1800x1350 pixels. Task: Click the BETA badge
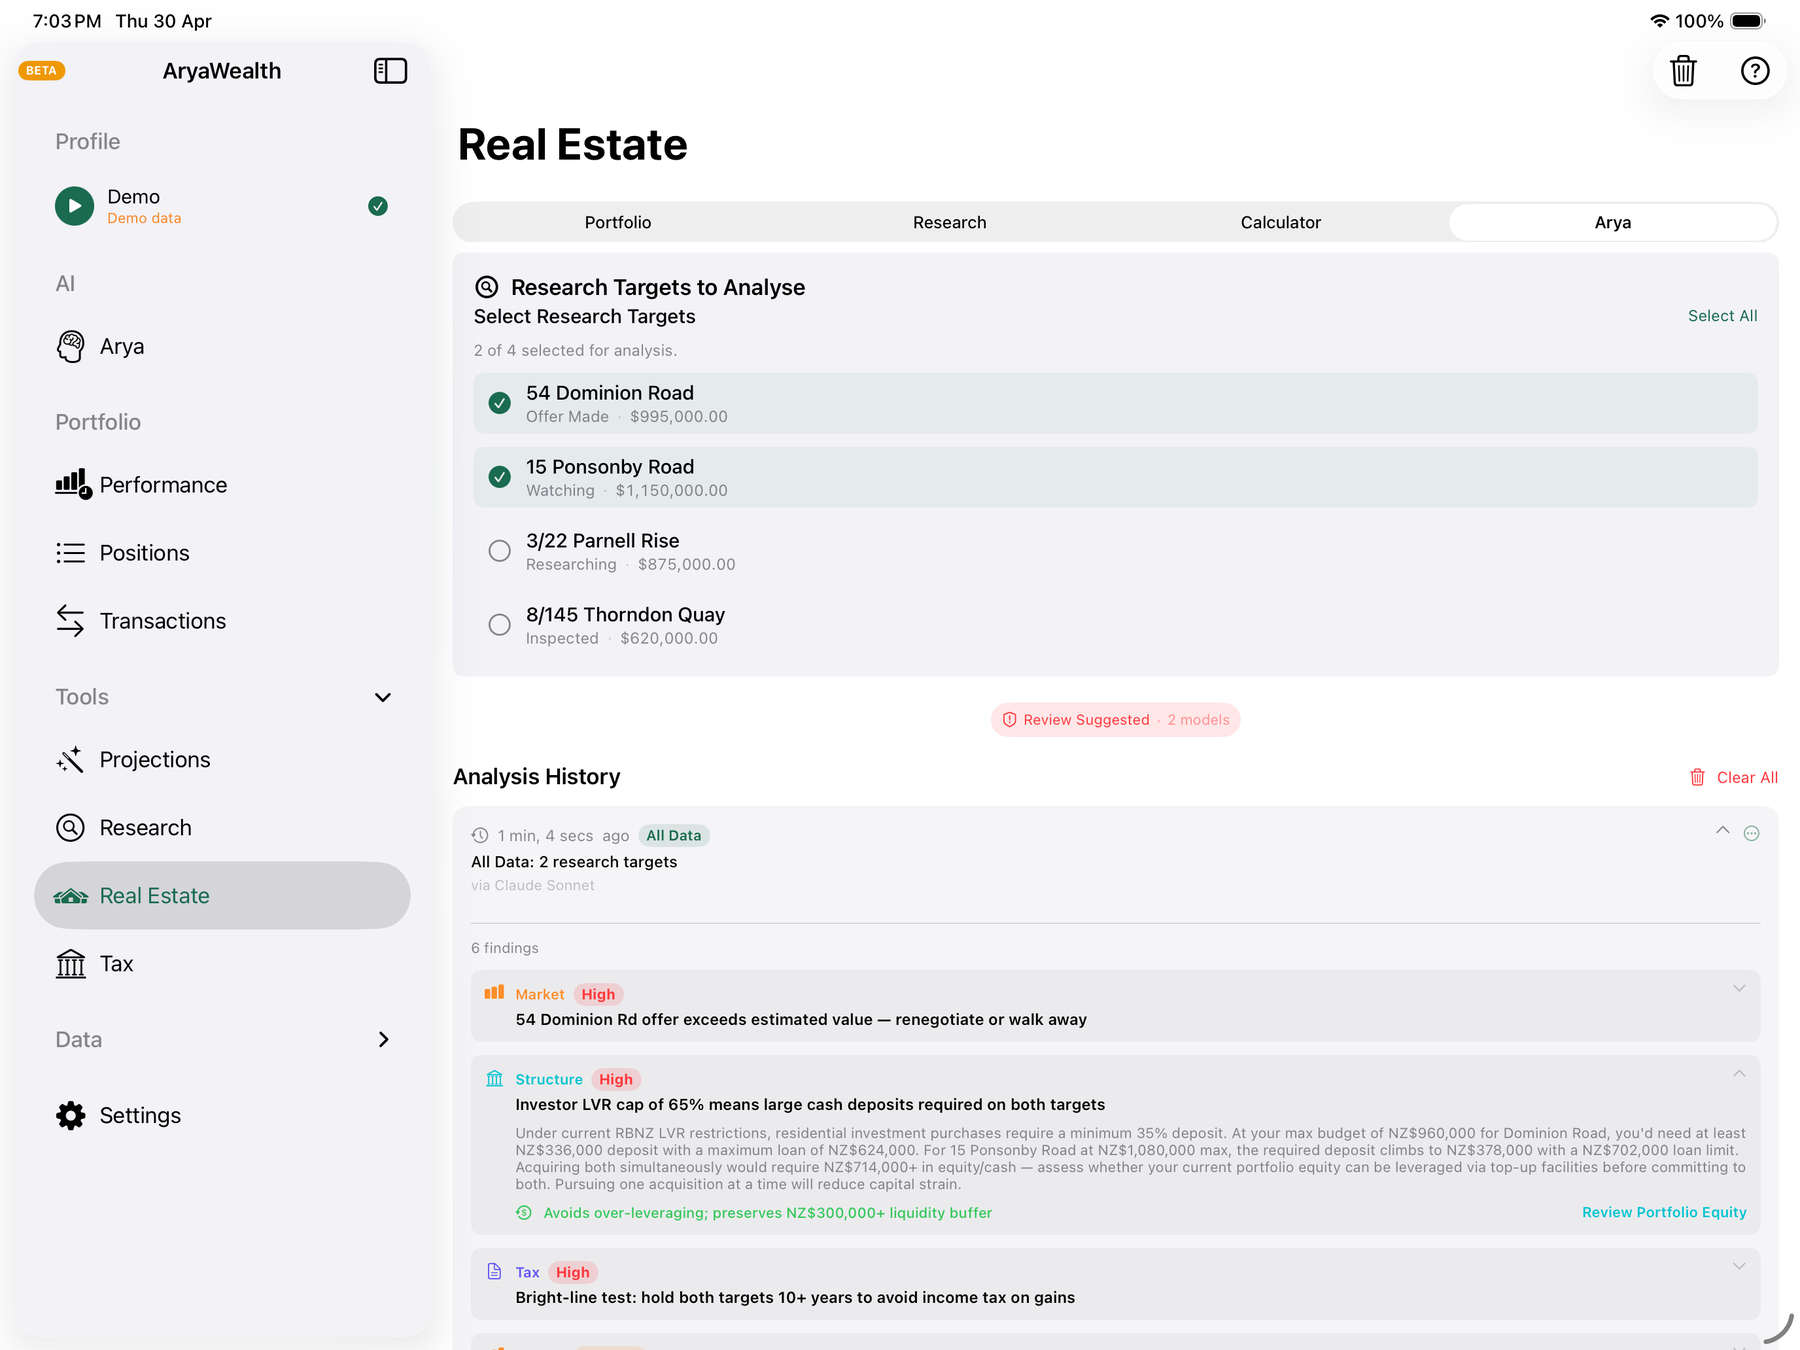point(41,71)
